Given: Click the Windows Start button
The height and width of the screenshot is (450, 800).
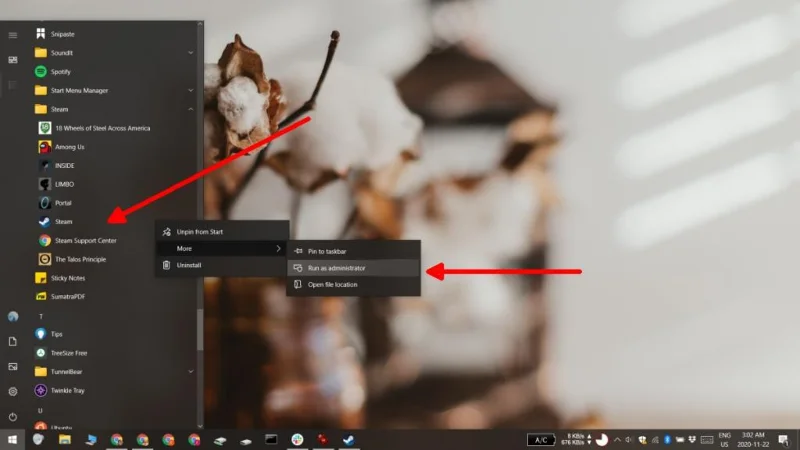Looking at the screenshot, I should click(x=12, y=440).
